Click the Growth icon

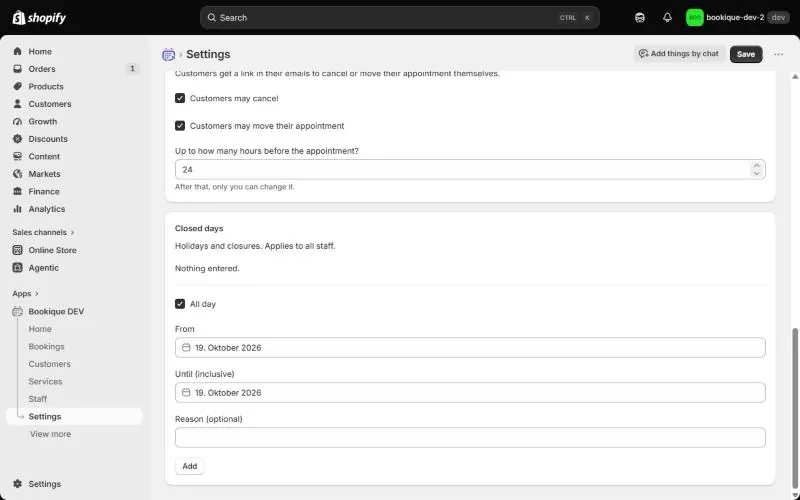click(x=18, y=121)
